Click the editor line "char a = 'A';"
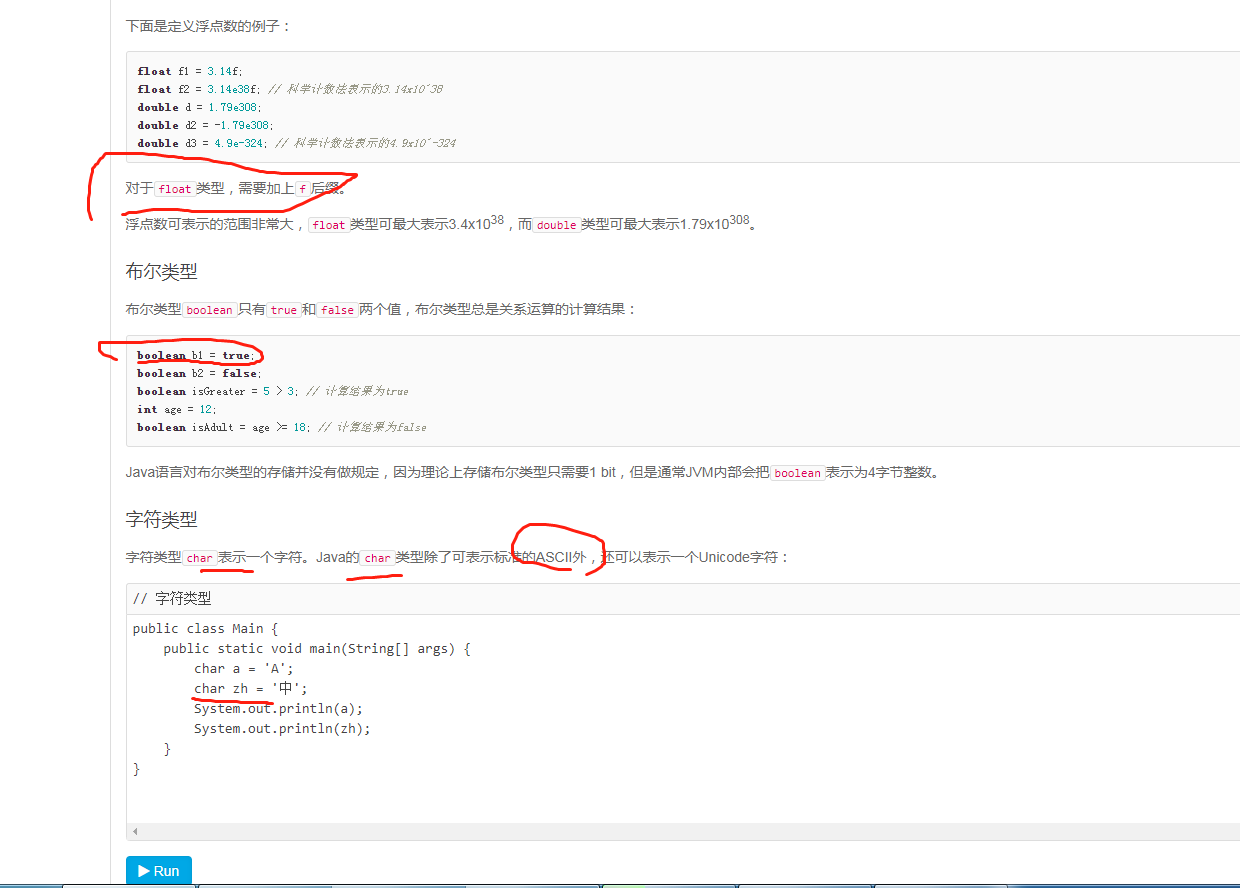Viewport: 1240px width, 888px height. (244, 669)
